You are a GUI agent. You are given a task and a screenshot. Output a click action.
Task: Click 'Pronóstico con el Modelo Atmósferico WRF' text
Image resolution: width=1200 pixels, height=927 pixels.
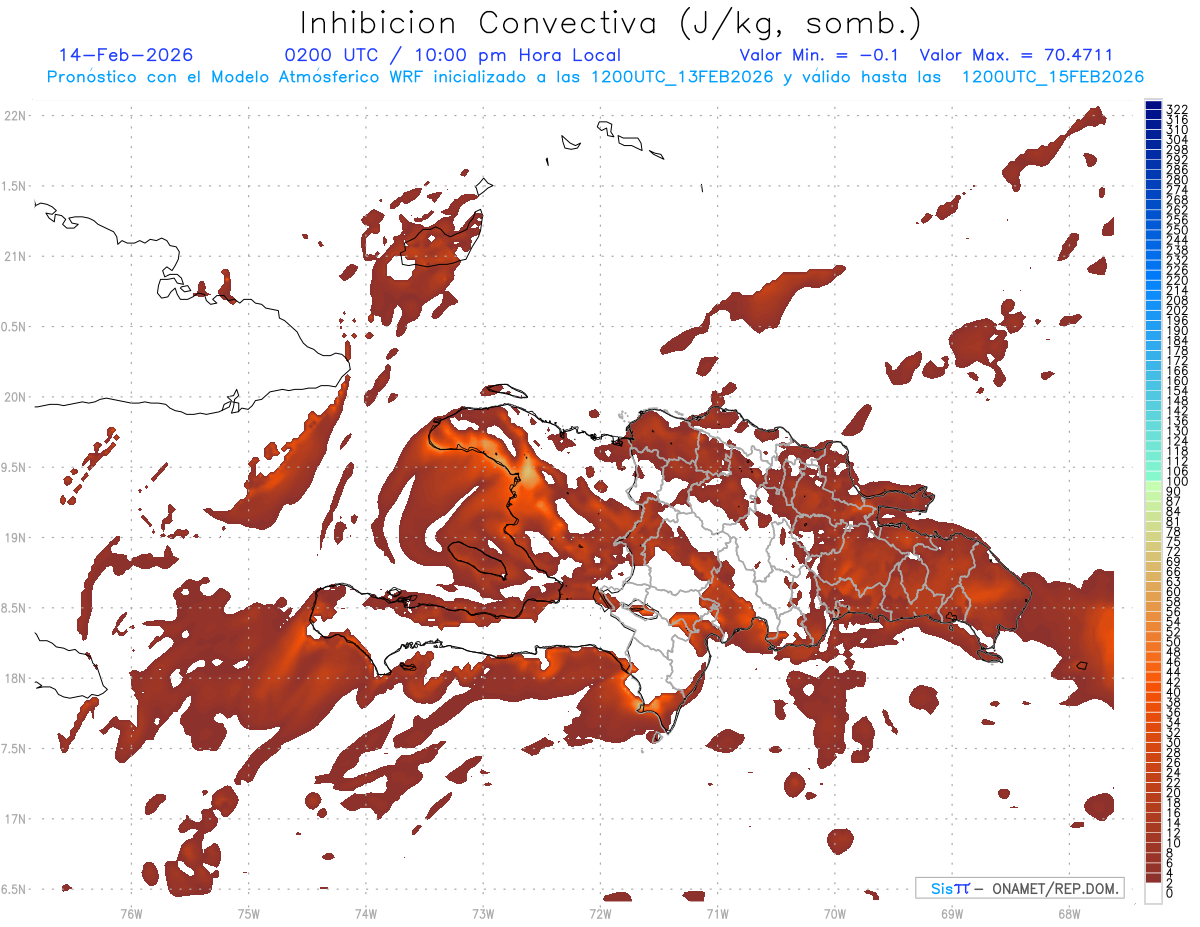pyautogui.click(x=236, y=77)
